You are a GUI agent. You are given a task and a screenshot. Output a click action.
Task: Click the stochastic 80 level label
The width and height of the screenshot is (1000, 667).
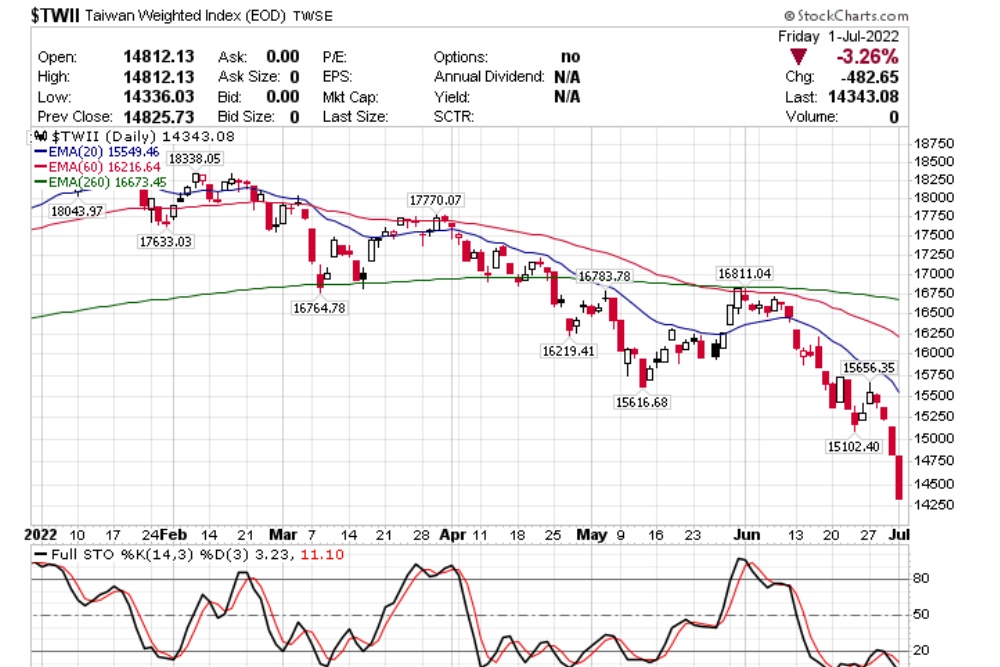pyautogui.click(x=921, y=578)
